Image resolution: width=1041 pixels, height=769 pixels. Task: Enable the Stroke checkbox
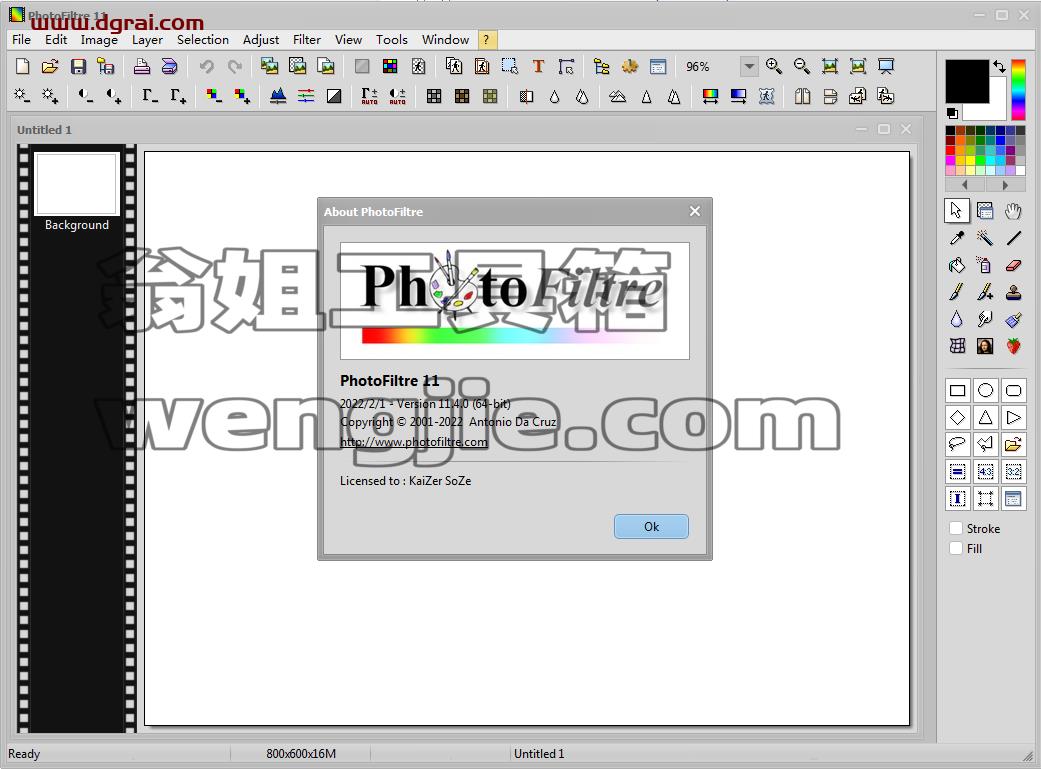(956, 529)
